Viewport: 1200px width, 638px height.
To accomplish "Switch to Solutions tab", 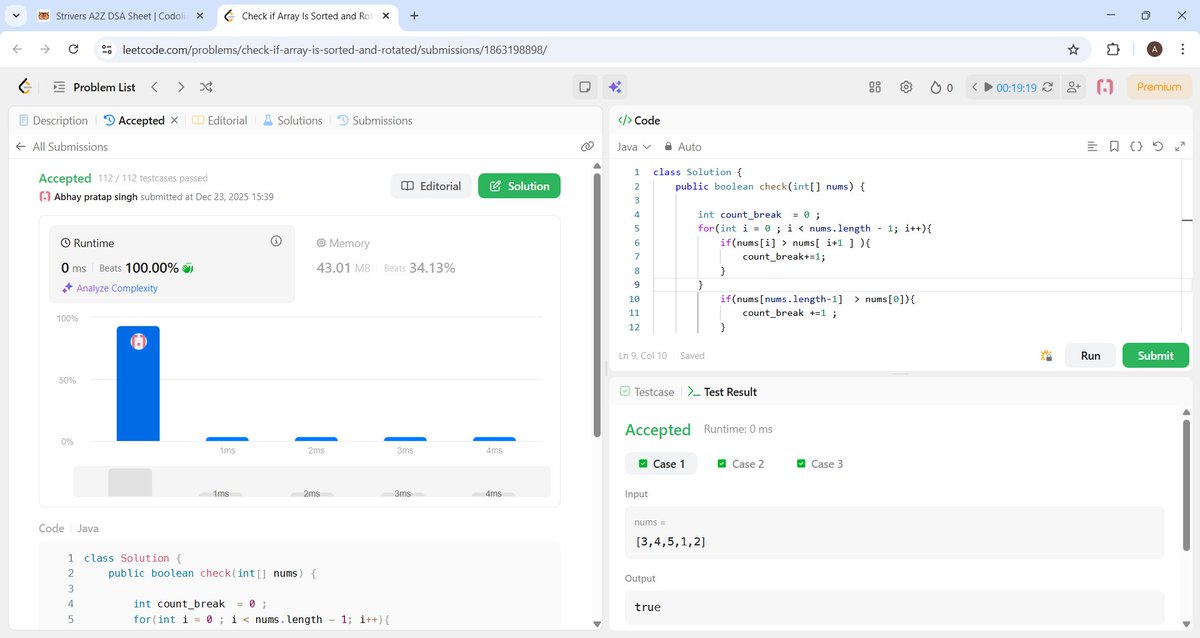I will coord(292,120).
